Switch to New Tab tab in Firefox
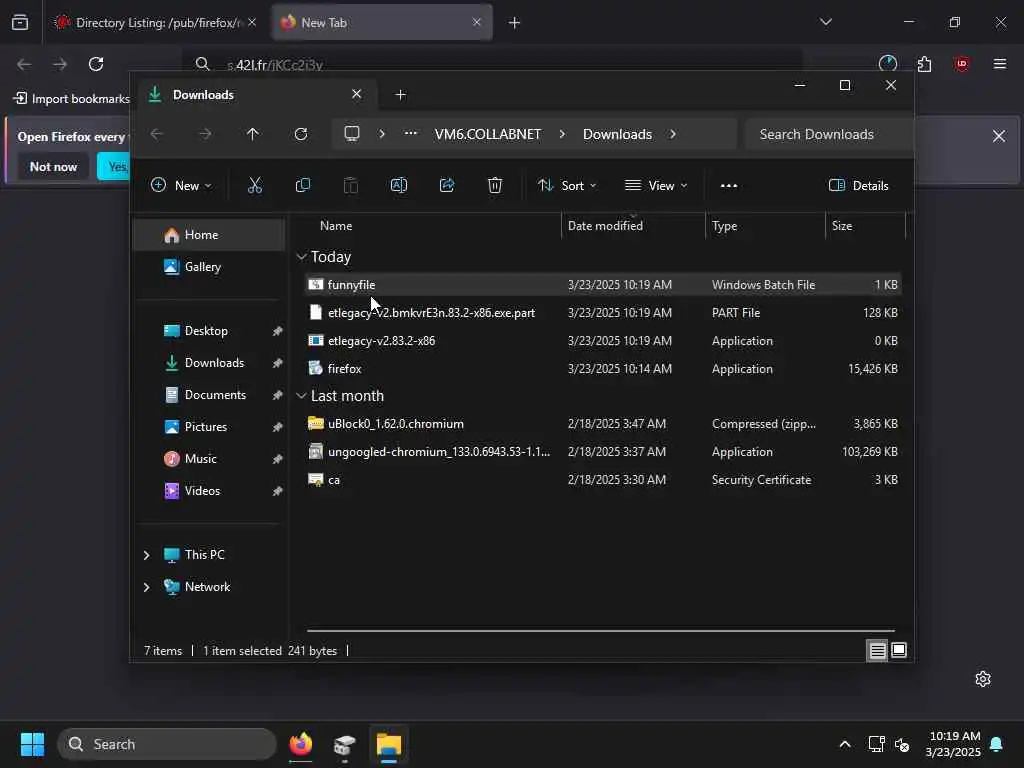This screenshot has height=768, width=1024. [x=381, y=23]
